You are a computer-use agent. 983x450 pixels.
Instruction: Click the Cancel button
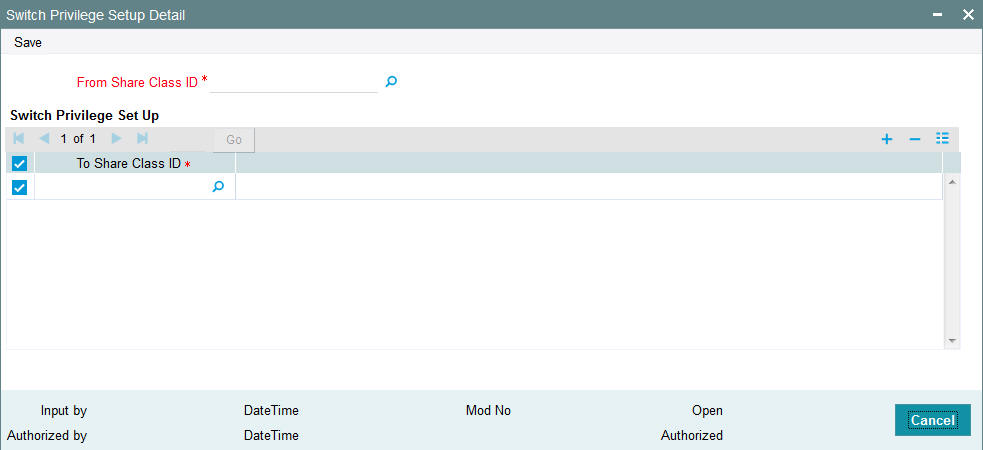click(933, 420)
